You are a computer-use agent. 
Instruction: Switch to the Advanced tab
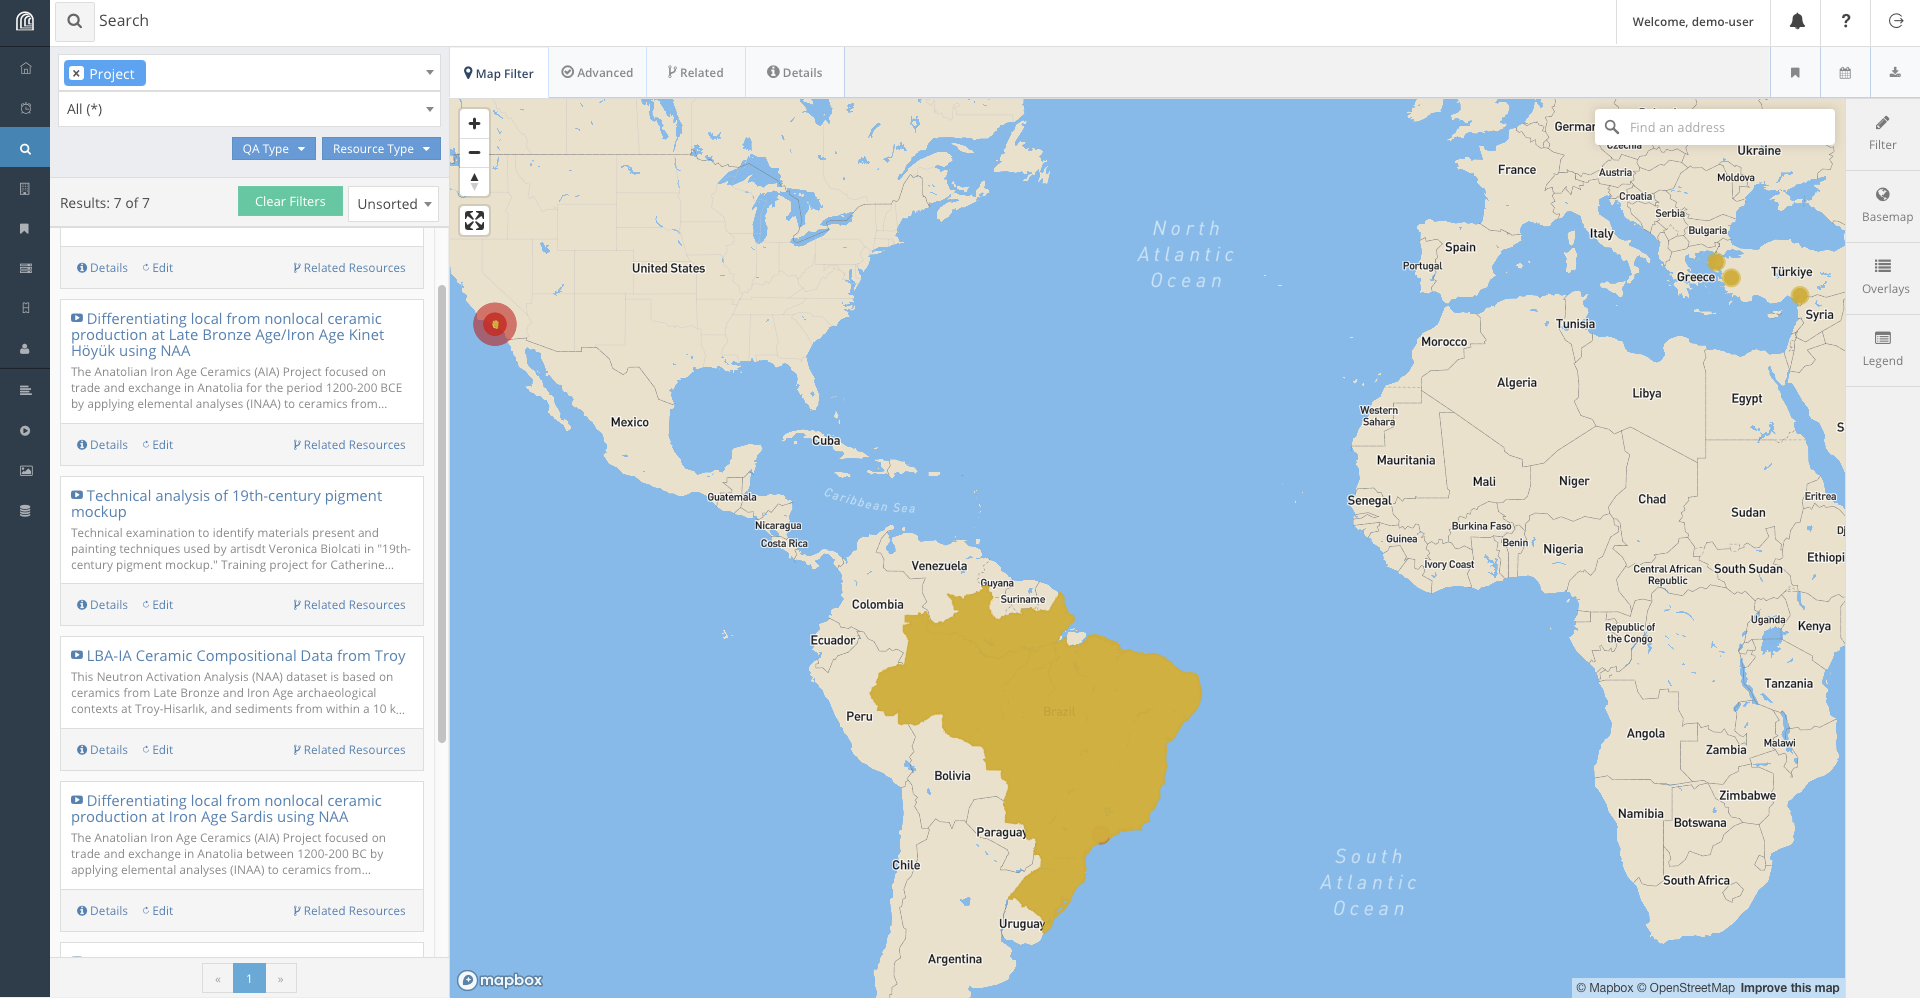coord(597,73)
